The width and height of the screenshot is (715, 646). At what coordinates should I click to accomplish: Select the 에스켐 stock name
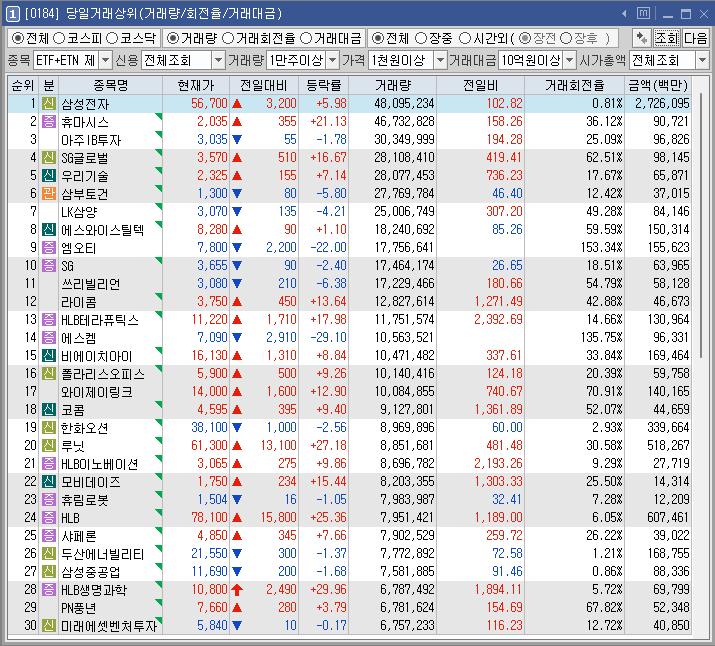(x=79, y=338)
